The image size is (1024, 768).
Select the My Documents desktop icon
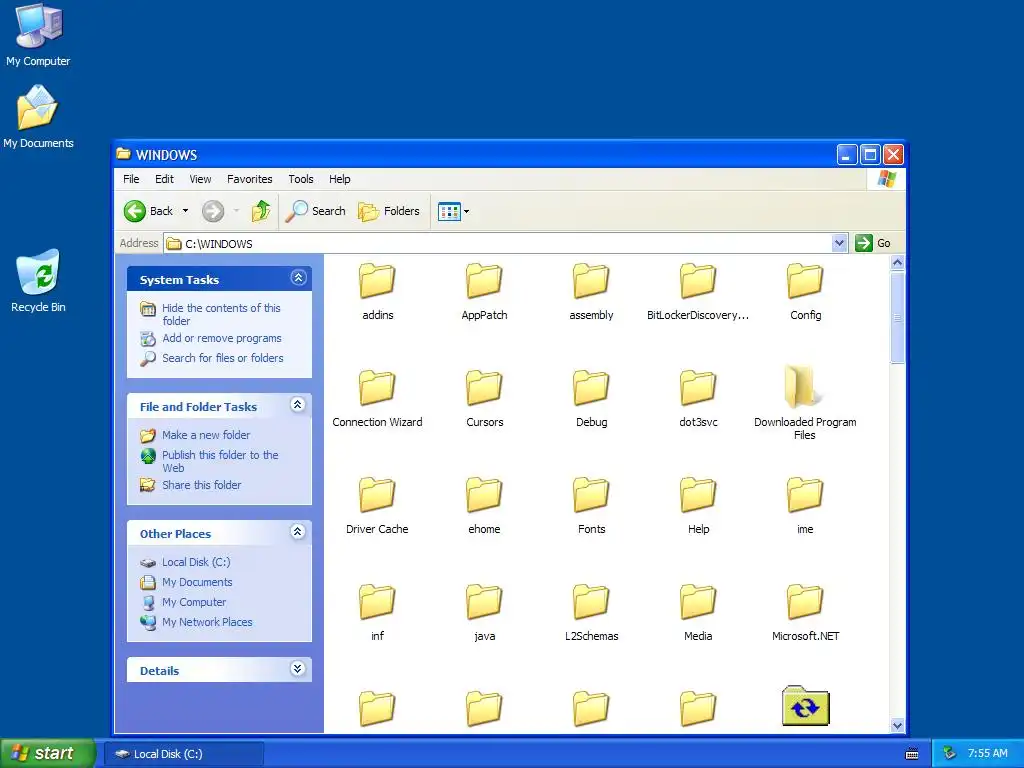38,116
